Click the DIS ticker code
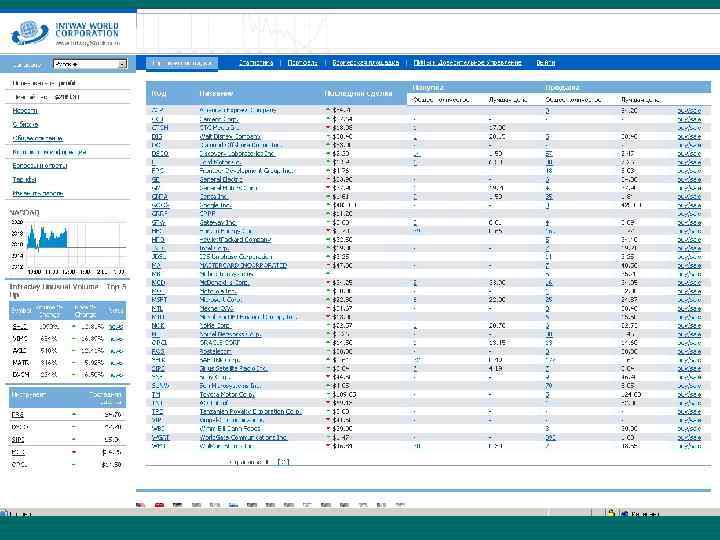This screenshot has width=720, height=540. [157, 136]
